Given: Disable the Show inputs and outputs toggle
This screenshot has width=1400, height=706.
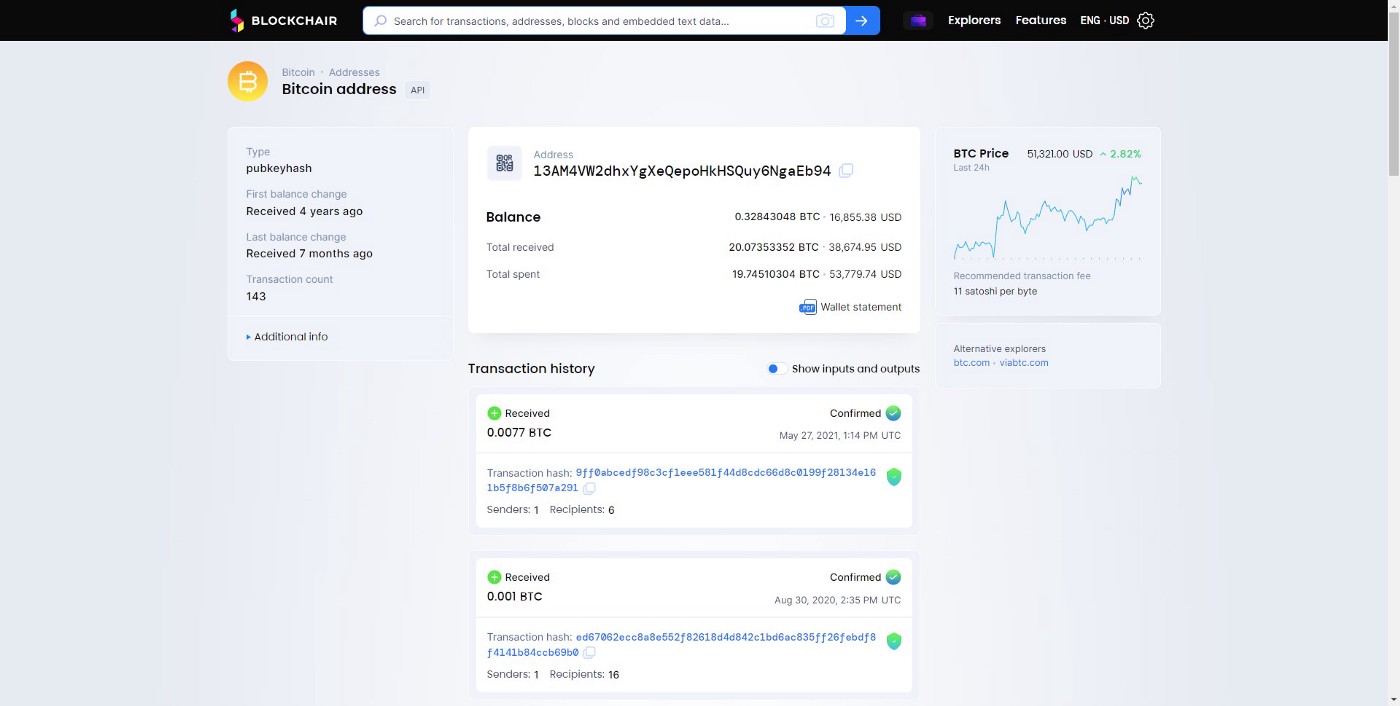Looking at the screenshot, I should 774,368.
